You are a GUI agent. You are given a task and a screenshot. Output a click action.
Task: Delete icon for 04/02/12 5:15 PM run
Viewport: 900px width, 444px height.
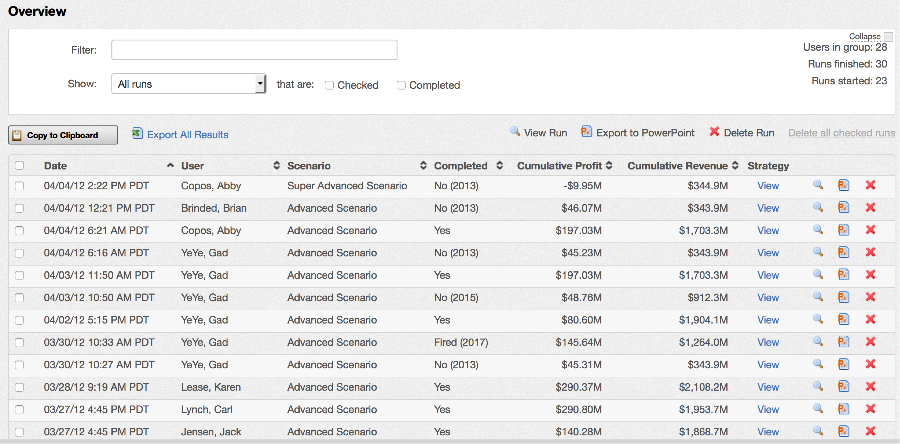tap(870, 319)
